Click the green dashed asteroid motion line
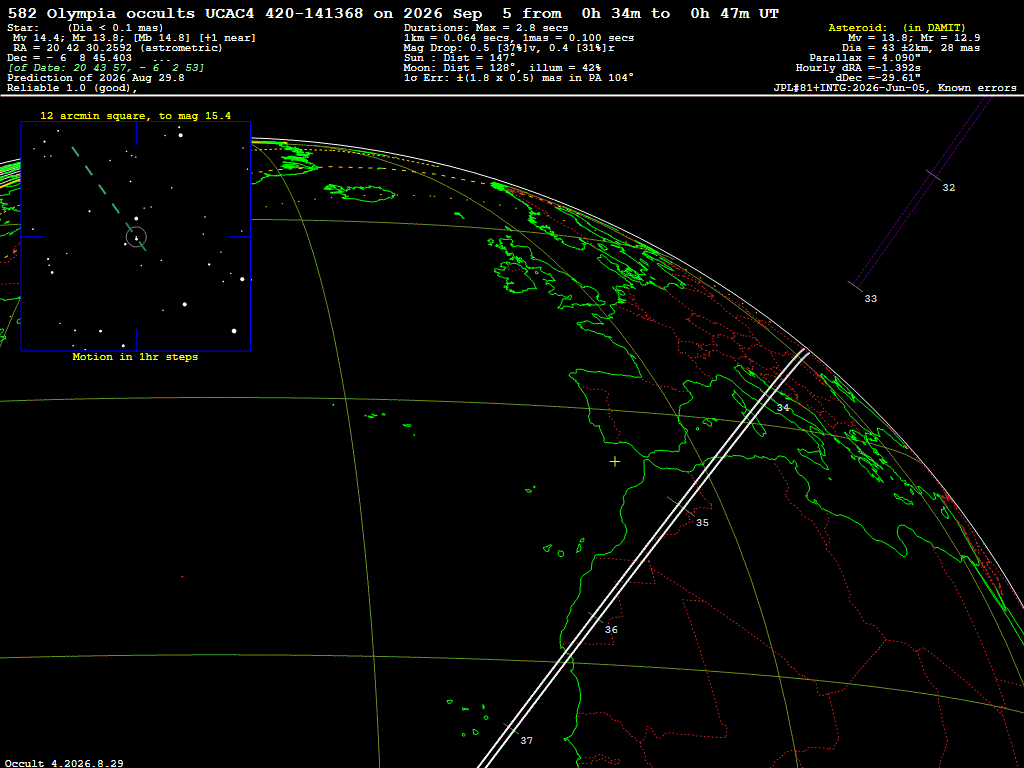Image resolution: width=1024 pixels, height=768 pixels. pyautogui.click(x=108, y=199)
